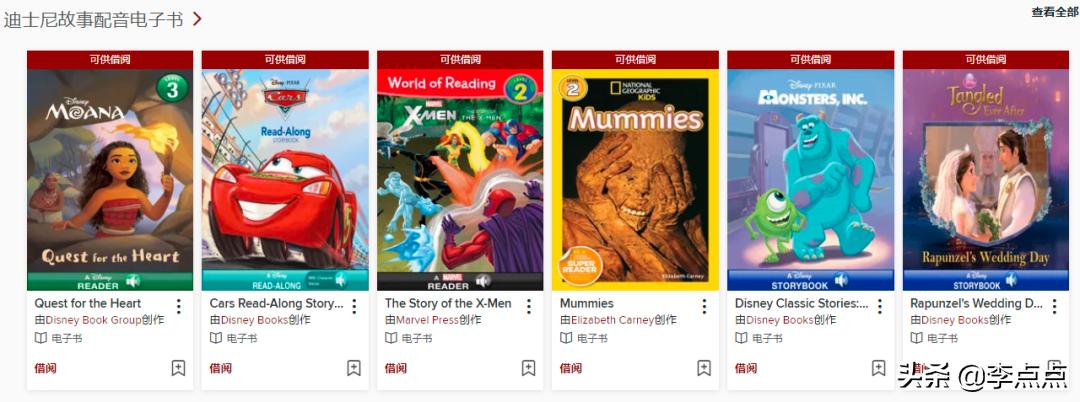This screenshot has width=1080, height=402.
Task: Open more options for Rapunzel's Wedding Day
Action: click(x=1054, y=306)
